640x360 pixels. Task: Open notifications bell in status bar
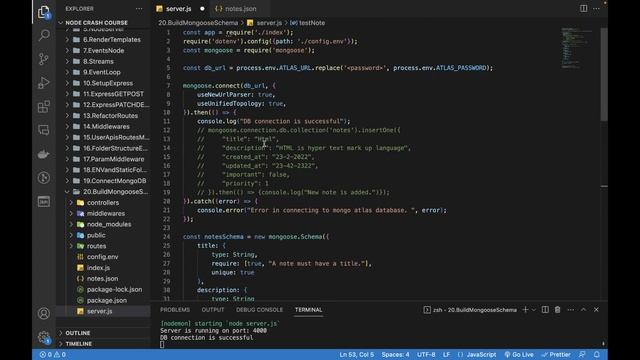tap(597, 354)
